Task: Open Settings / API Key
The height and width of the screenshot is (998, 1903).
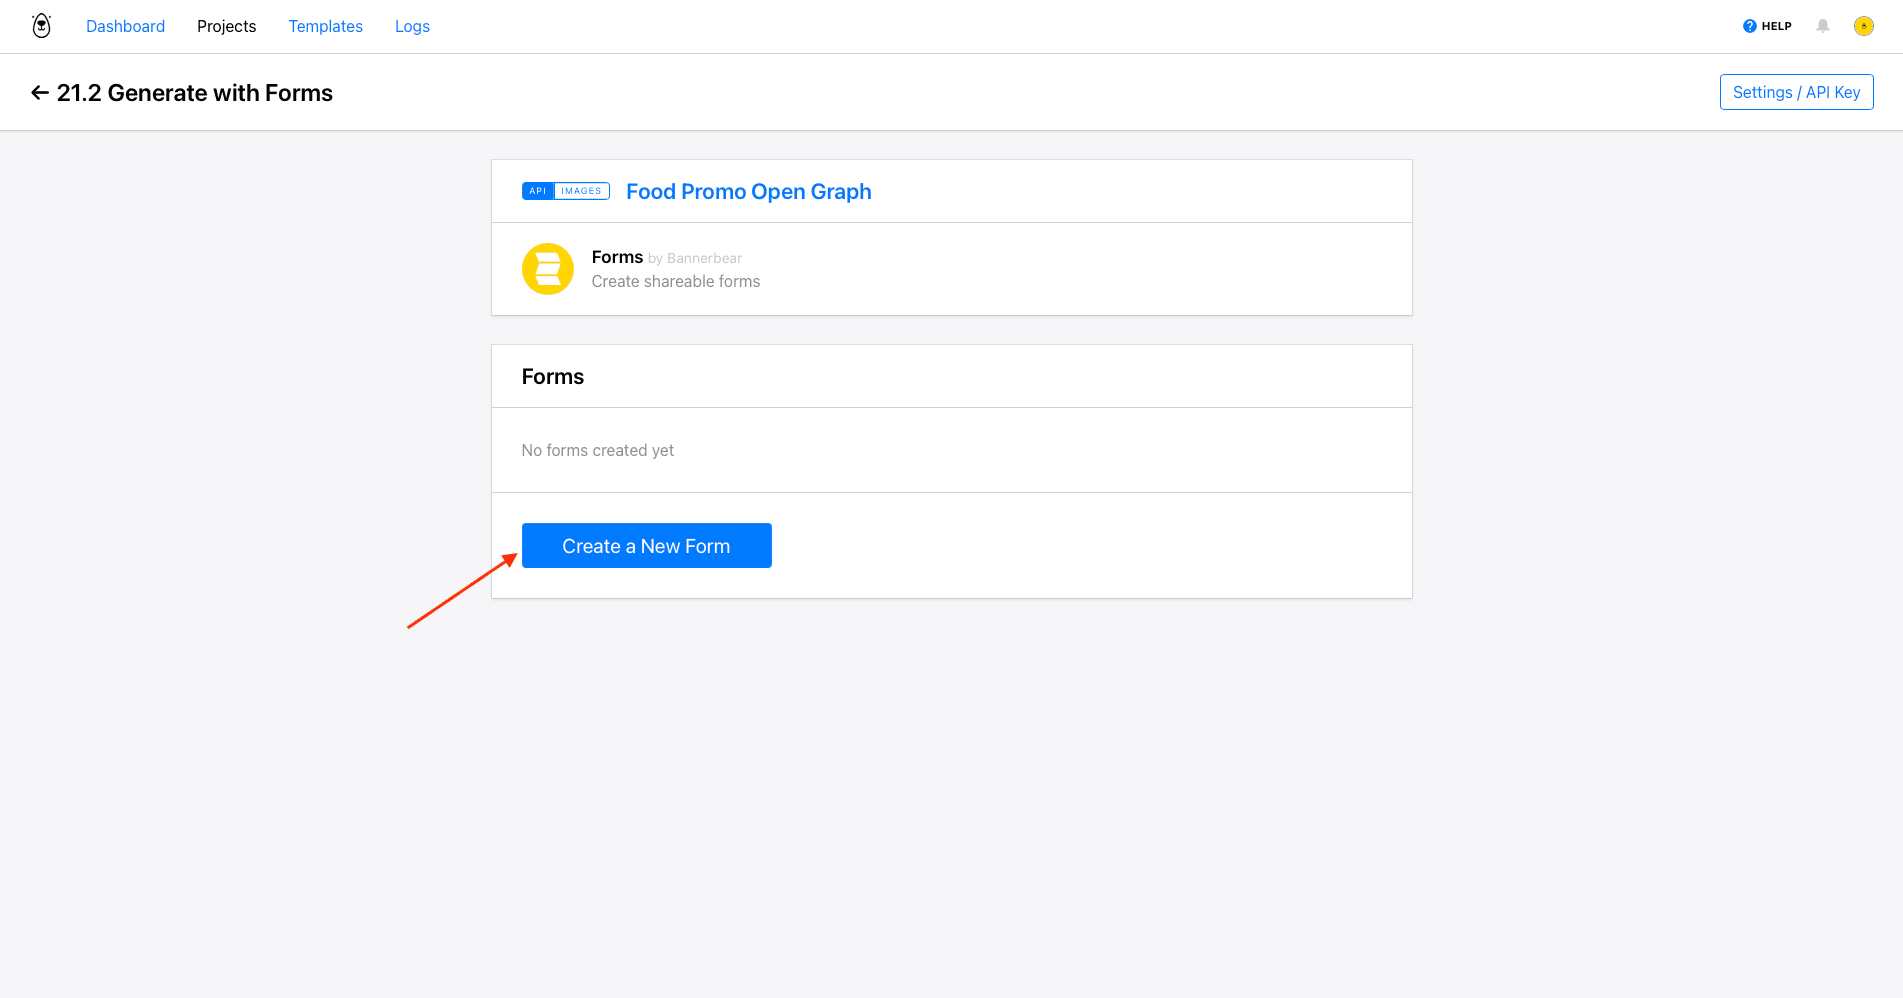Action: pos(1796,91)
